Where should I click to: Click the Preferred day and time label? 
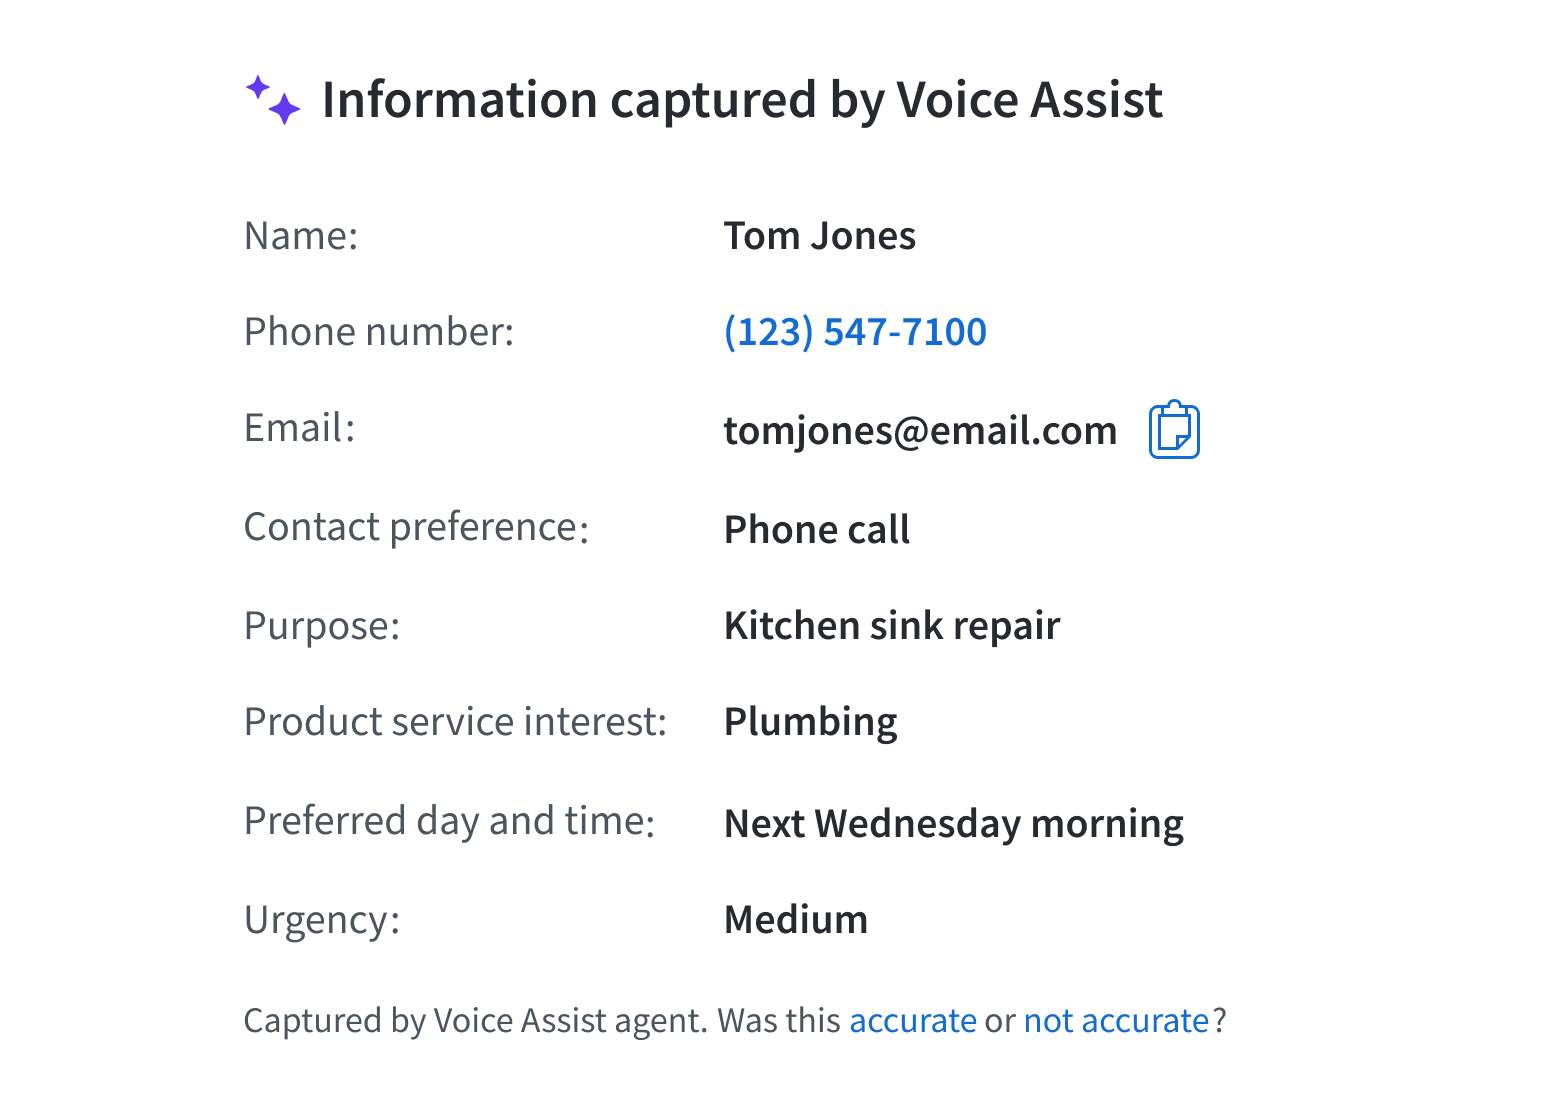coord(450,821)
